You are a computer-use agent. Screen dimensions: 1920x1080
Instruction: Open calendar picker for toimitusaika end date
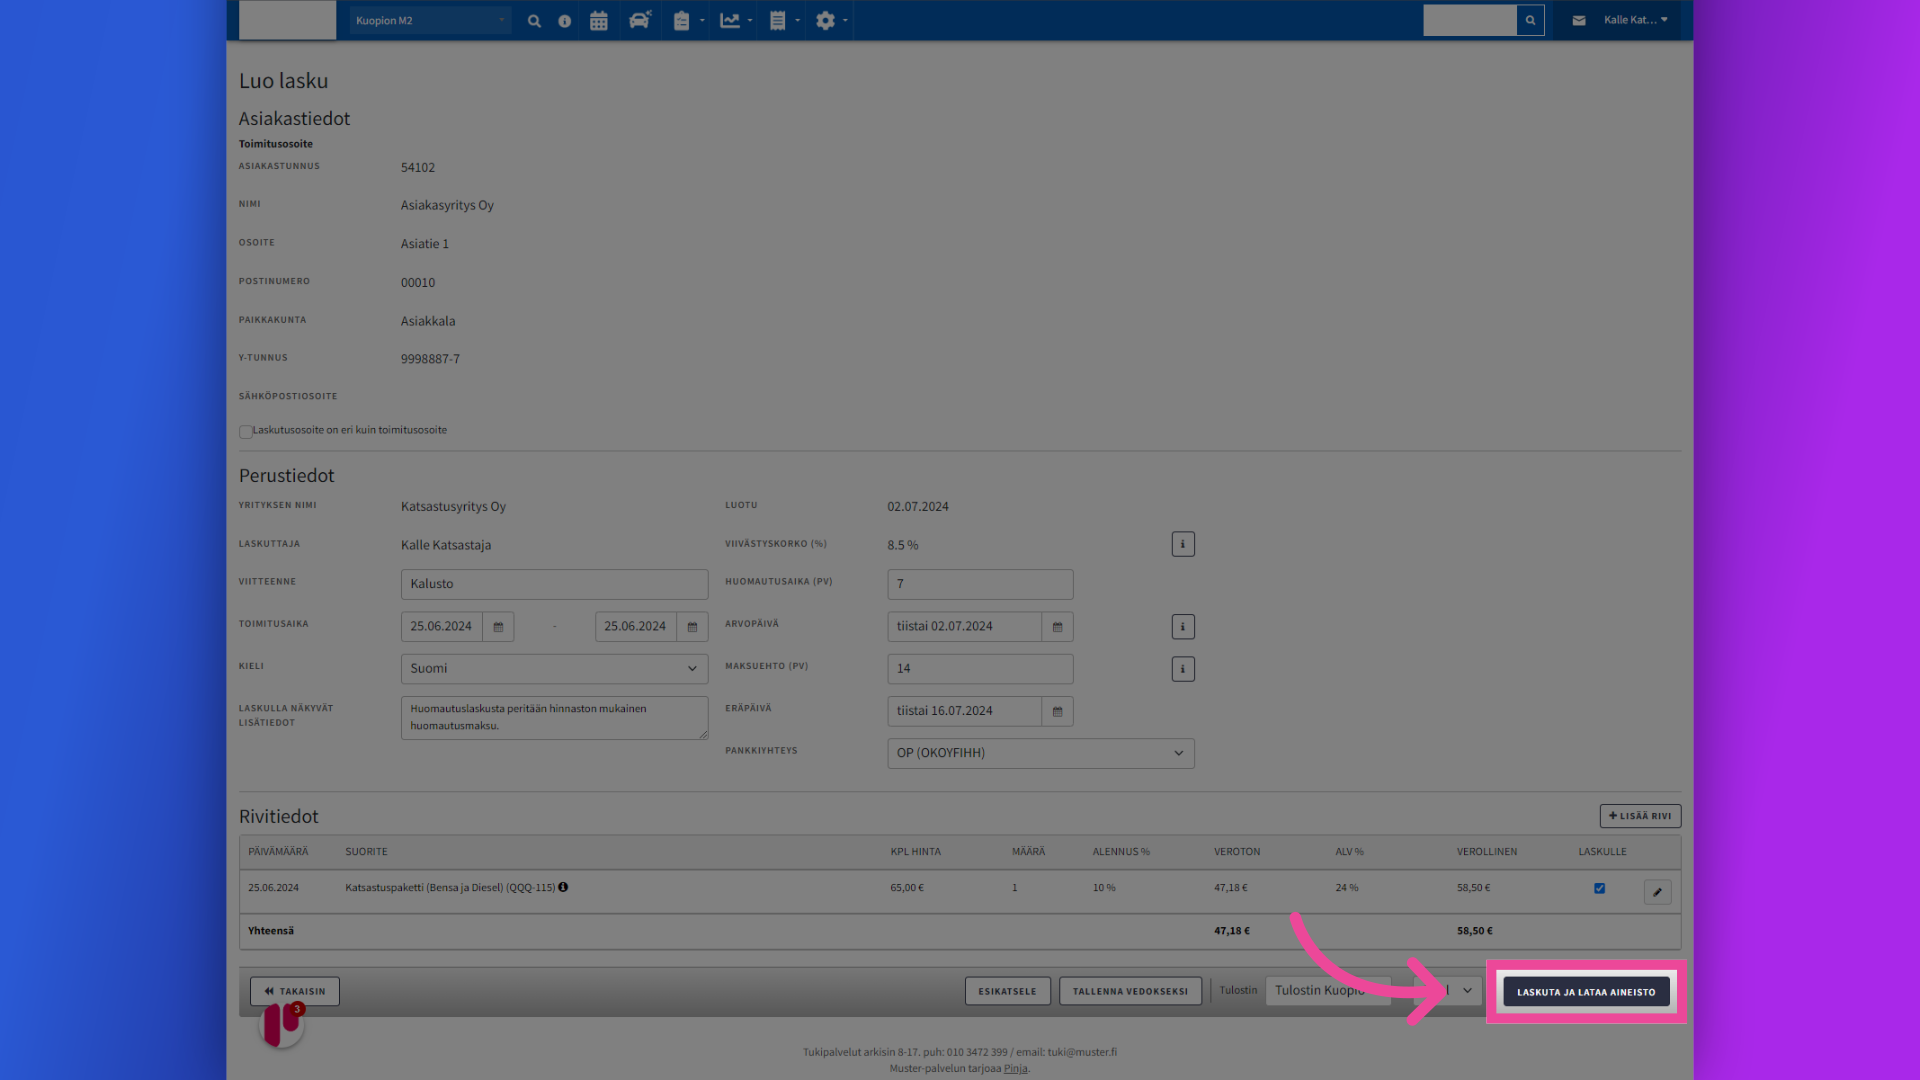692,627
